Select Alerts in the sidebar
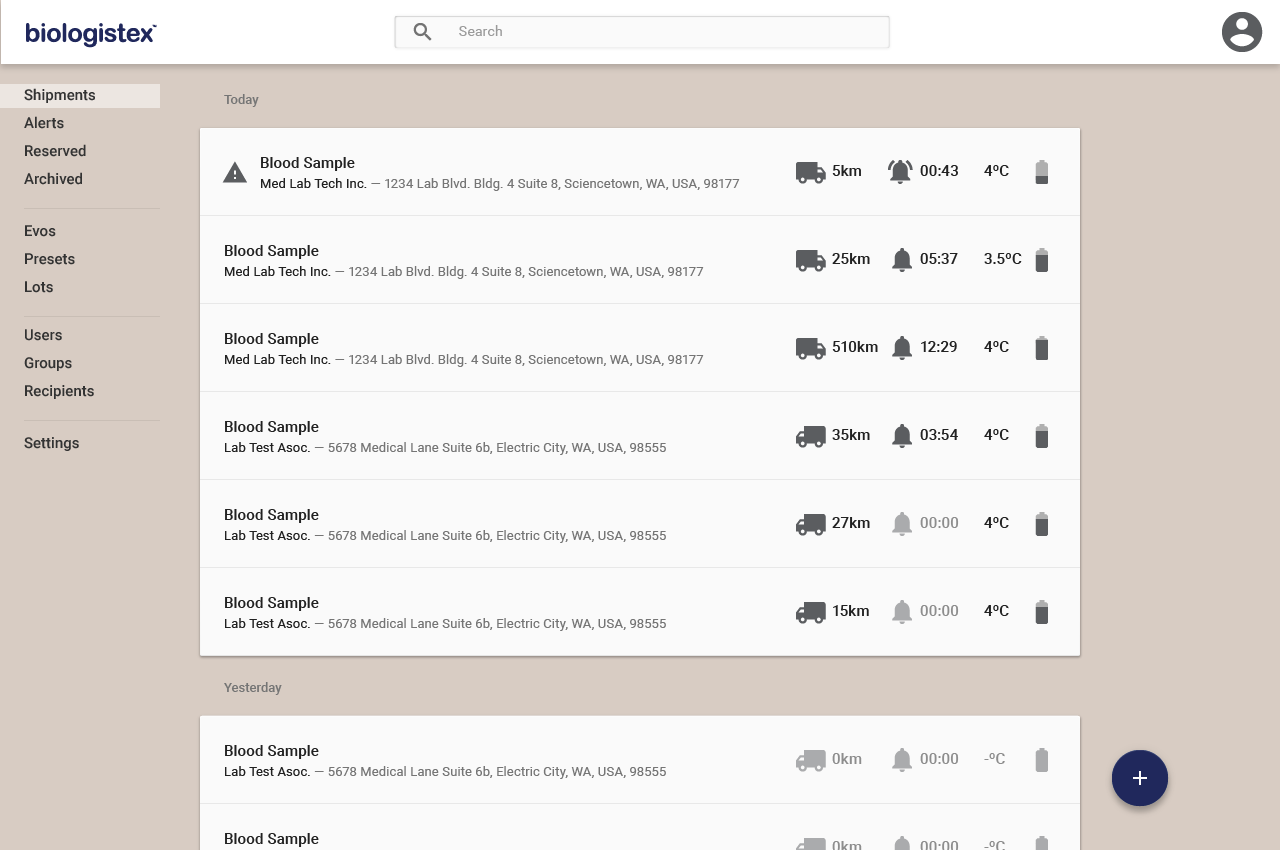1280x850 pixels. pos(44,123)
